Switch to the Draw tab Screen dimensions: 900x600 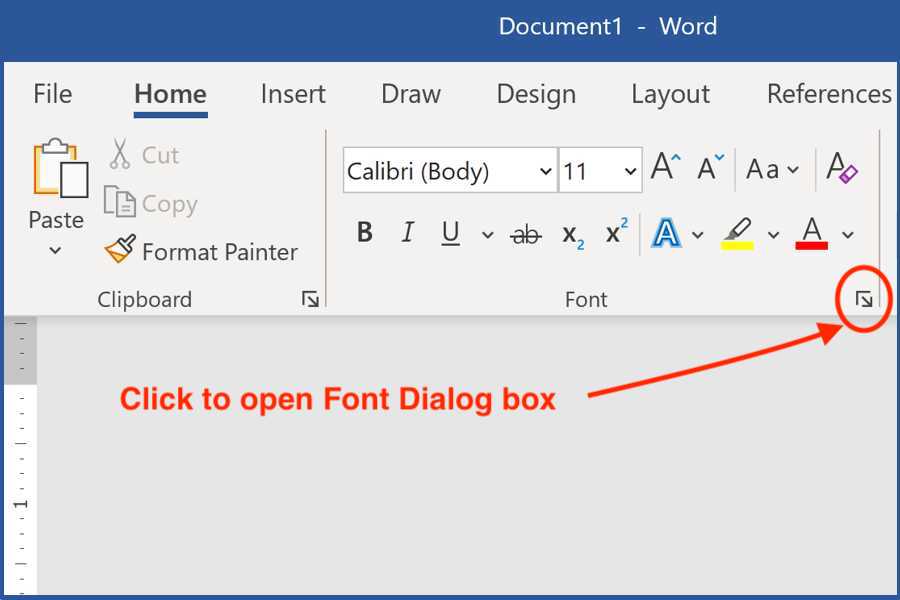(x=411, y=94)
